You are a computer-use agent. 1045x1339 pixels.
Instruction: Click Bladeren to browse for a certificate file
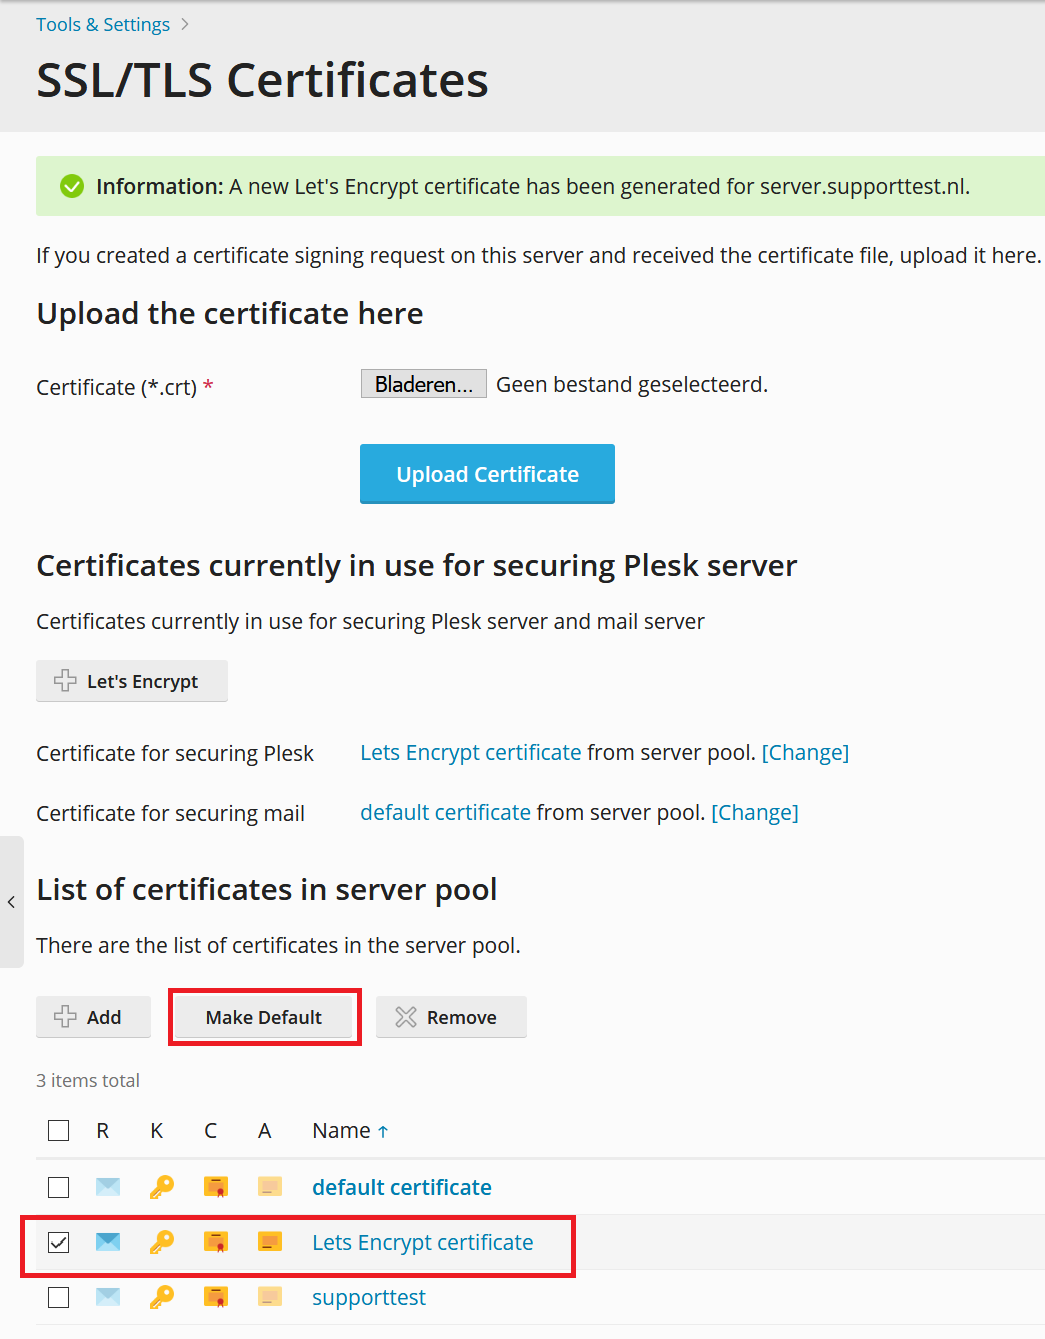[x=424, y=384]
